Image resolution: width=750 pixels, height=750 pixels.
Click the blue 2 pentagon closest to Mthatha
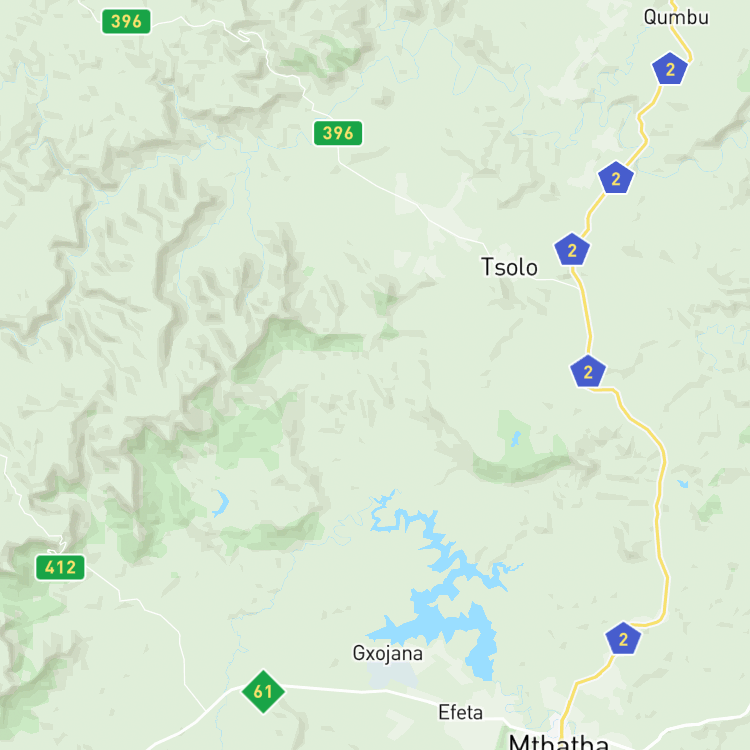[623, 639]
